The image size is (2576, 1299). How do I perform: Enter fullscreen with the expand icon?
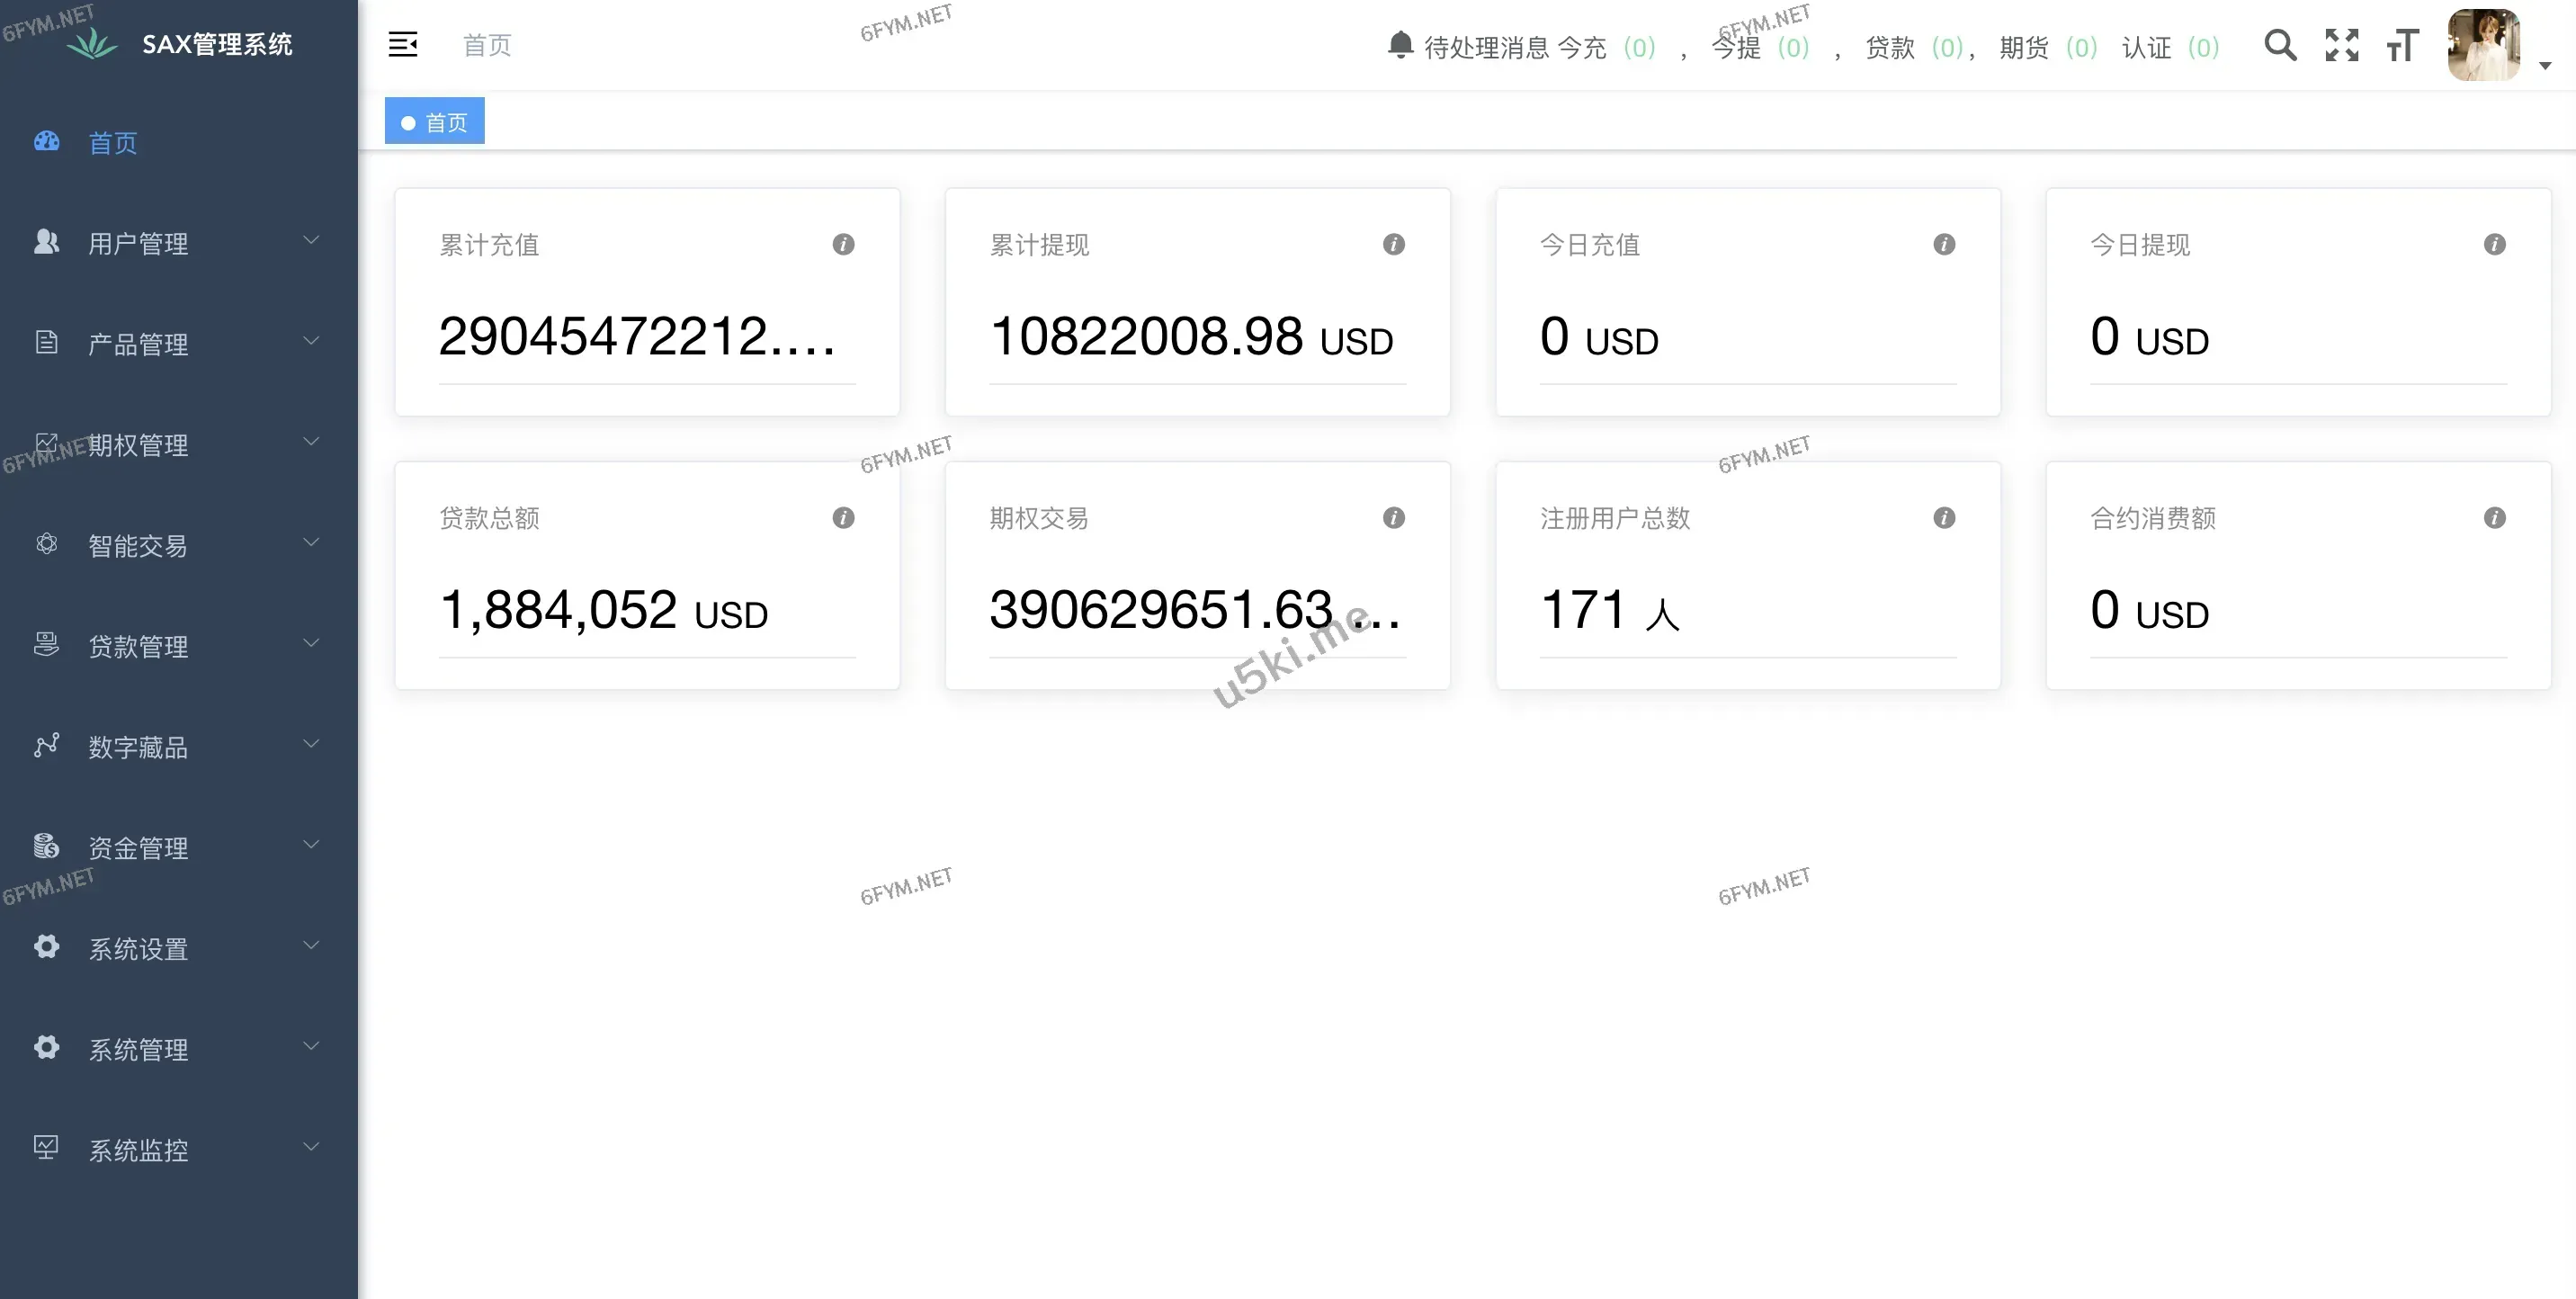tap(2341, 45)
